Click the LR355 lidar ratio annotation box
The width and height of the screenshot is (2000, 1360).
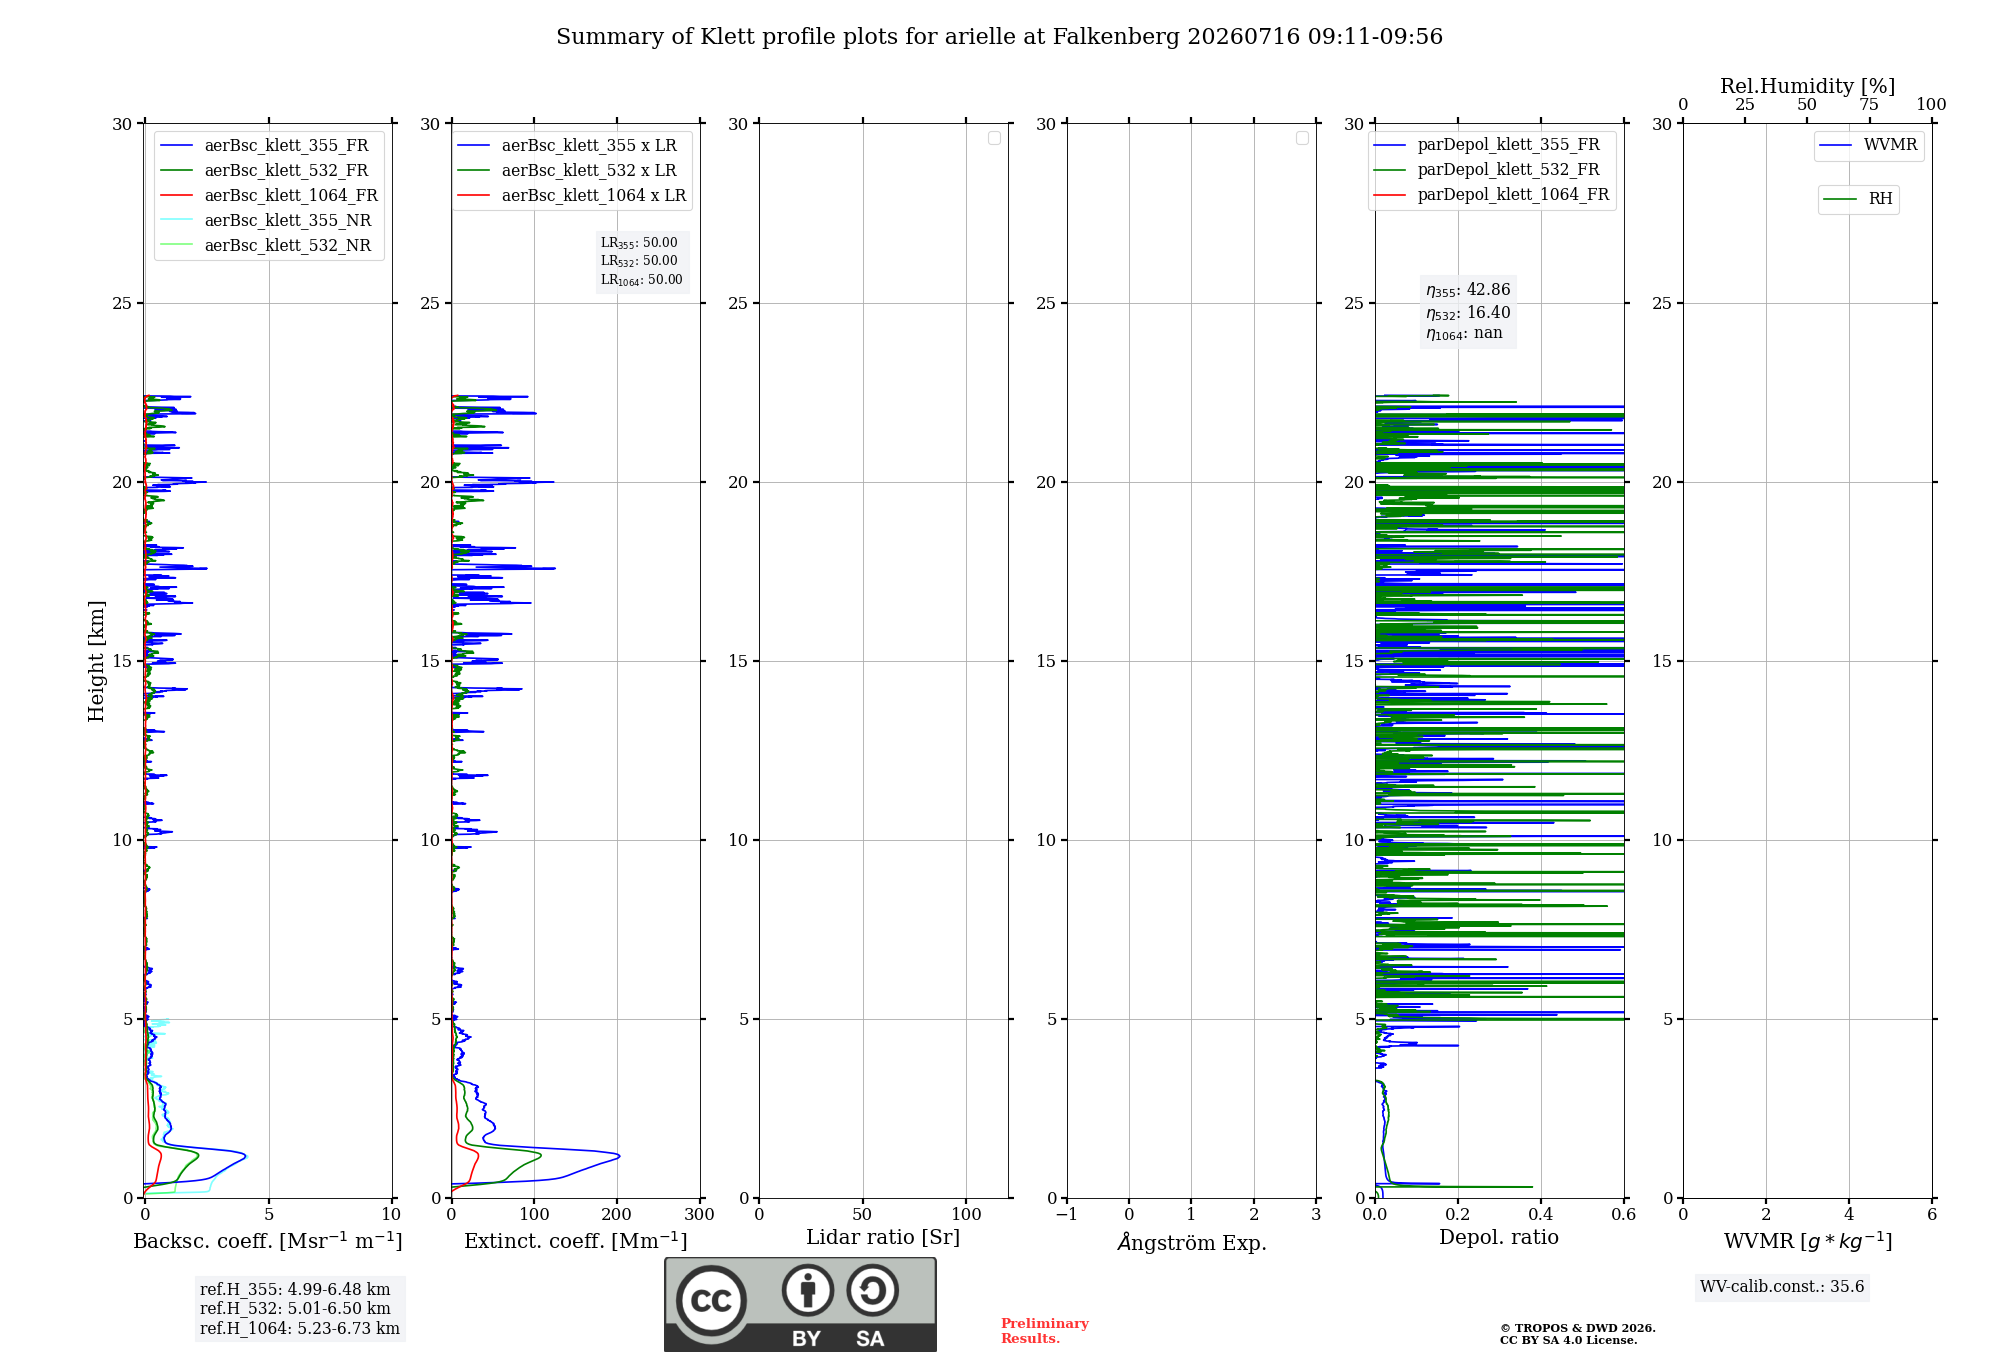[642, 262]
